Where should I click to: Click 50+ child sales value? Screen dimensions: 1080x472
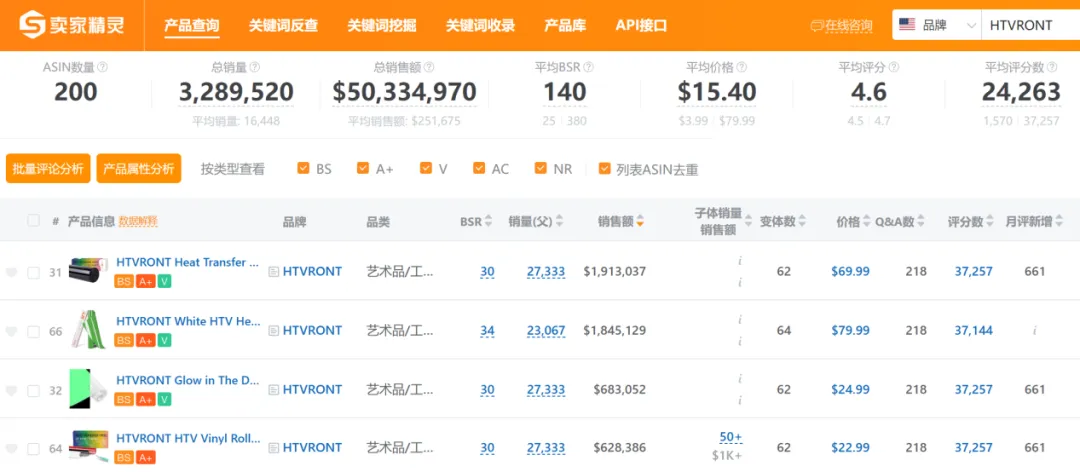731,438
